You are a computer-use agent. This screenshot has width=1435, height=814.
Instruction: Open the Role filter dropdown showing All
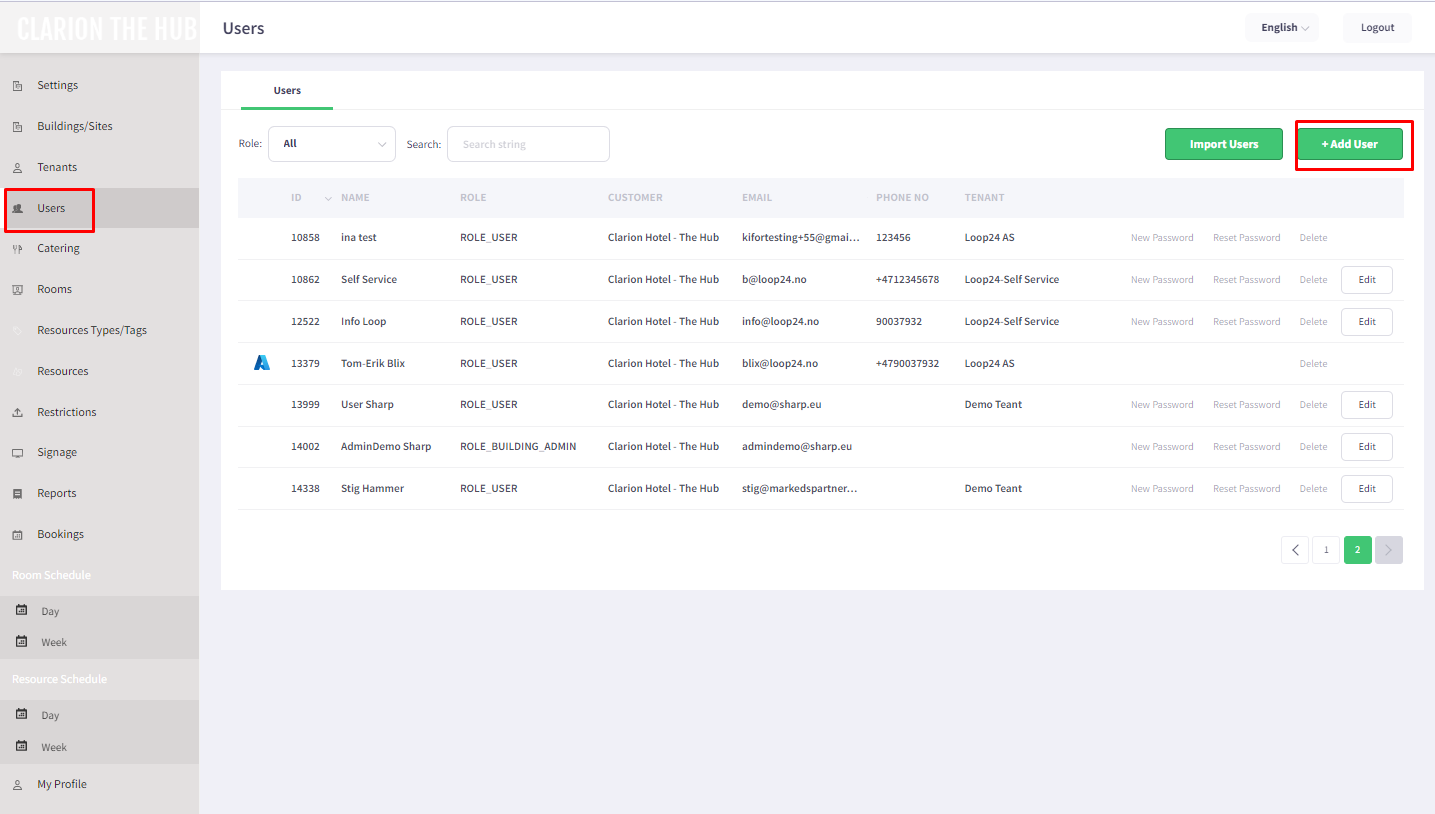[331, 143]
